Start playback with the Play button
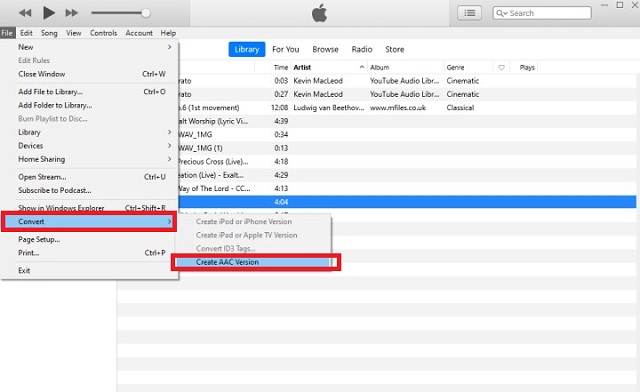Viewport: 640px width, 392px height. pyautogui.click(x=49, y=13)
